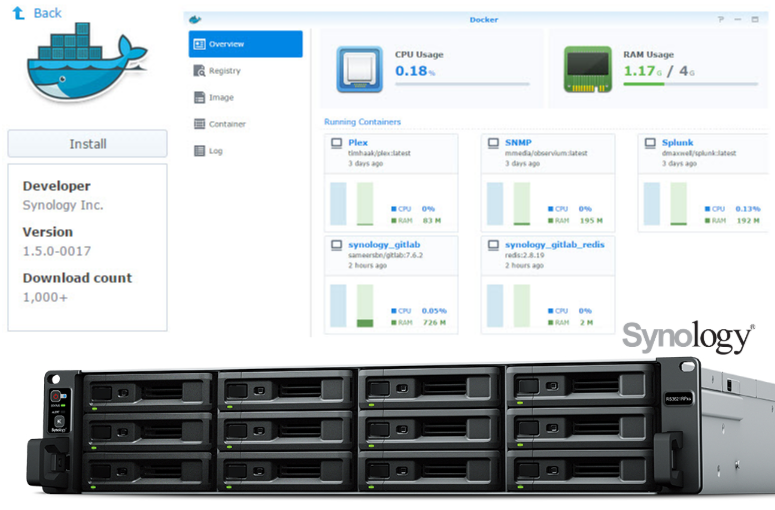Click the image name sameersbn/gitlab:7.6.2
The image size is (775, 510).
pos(386,255)
